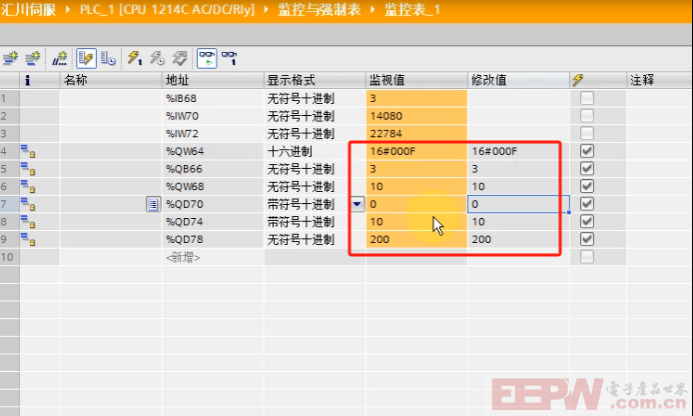Click the 地址 column header

(213, 80)
